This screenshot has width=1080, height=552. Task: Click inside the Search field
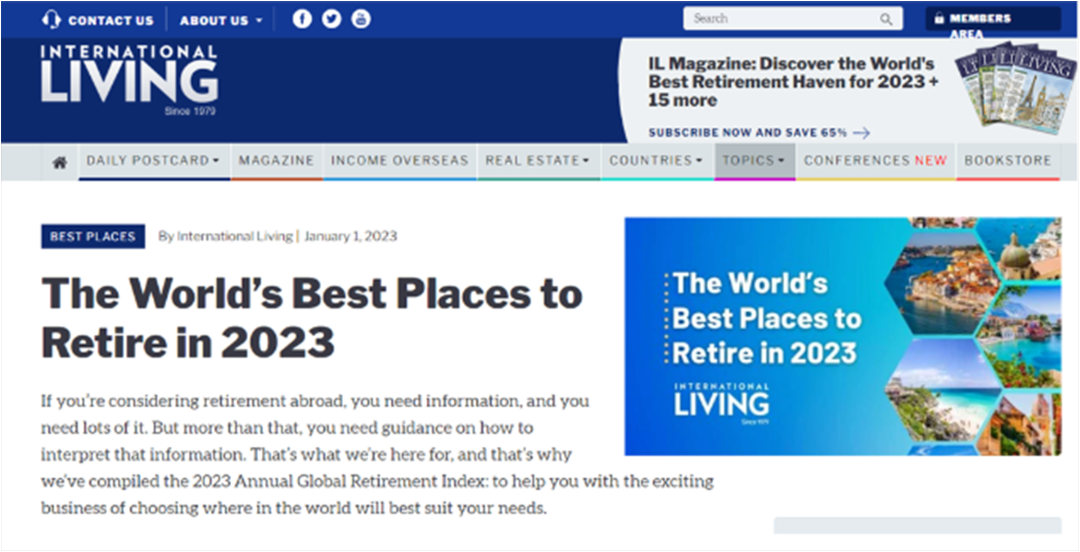tap(793, 19)
